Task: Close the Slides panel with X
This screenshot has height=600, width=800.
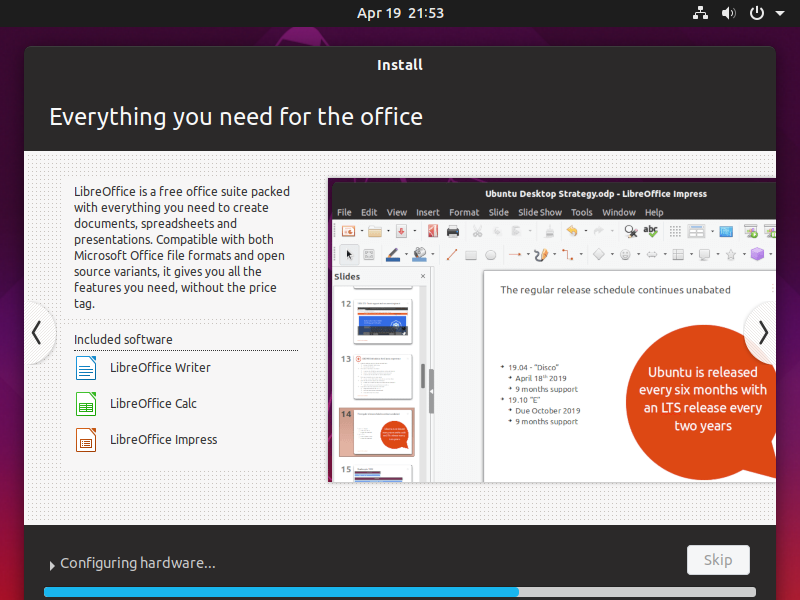Action: click(423, 276)
